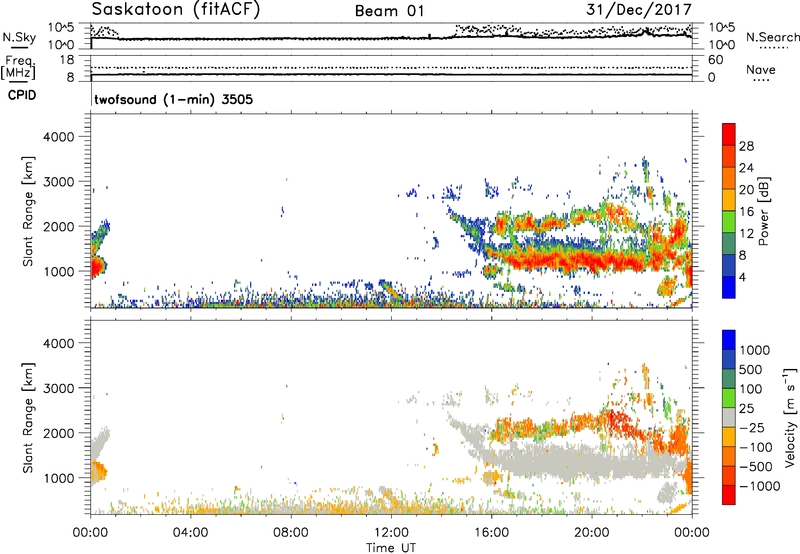Viewport: 800px width, 554px height.
Task: Click the "28" value on the power scale
Action: tap(746, 146)
